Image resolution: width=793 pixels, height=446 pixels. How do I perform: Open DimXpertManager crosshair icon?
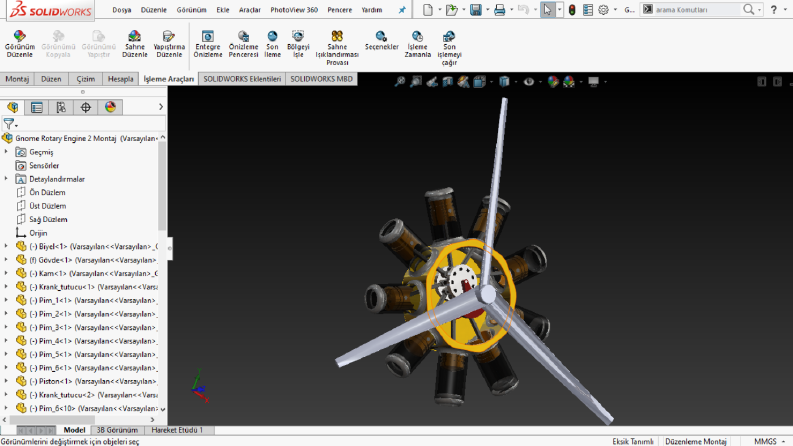(x=85, y=107)
